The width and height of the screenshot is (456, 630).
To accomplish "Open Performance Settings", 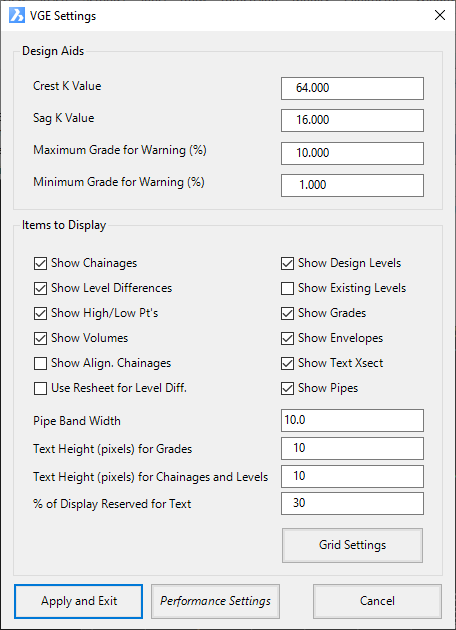I will click(x=215, y=601).
